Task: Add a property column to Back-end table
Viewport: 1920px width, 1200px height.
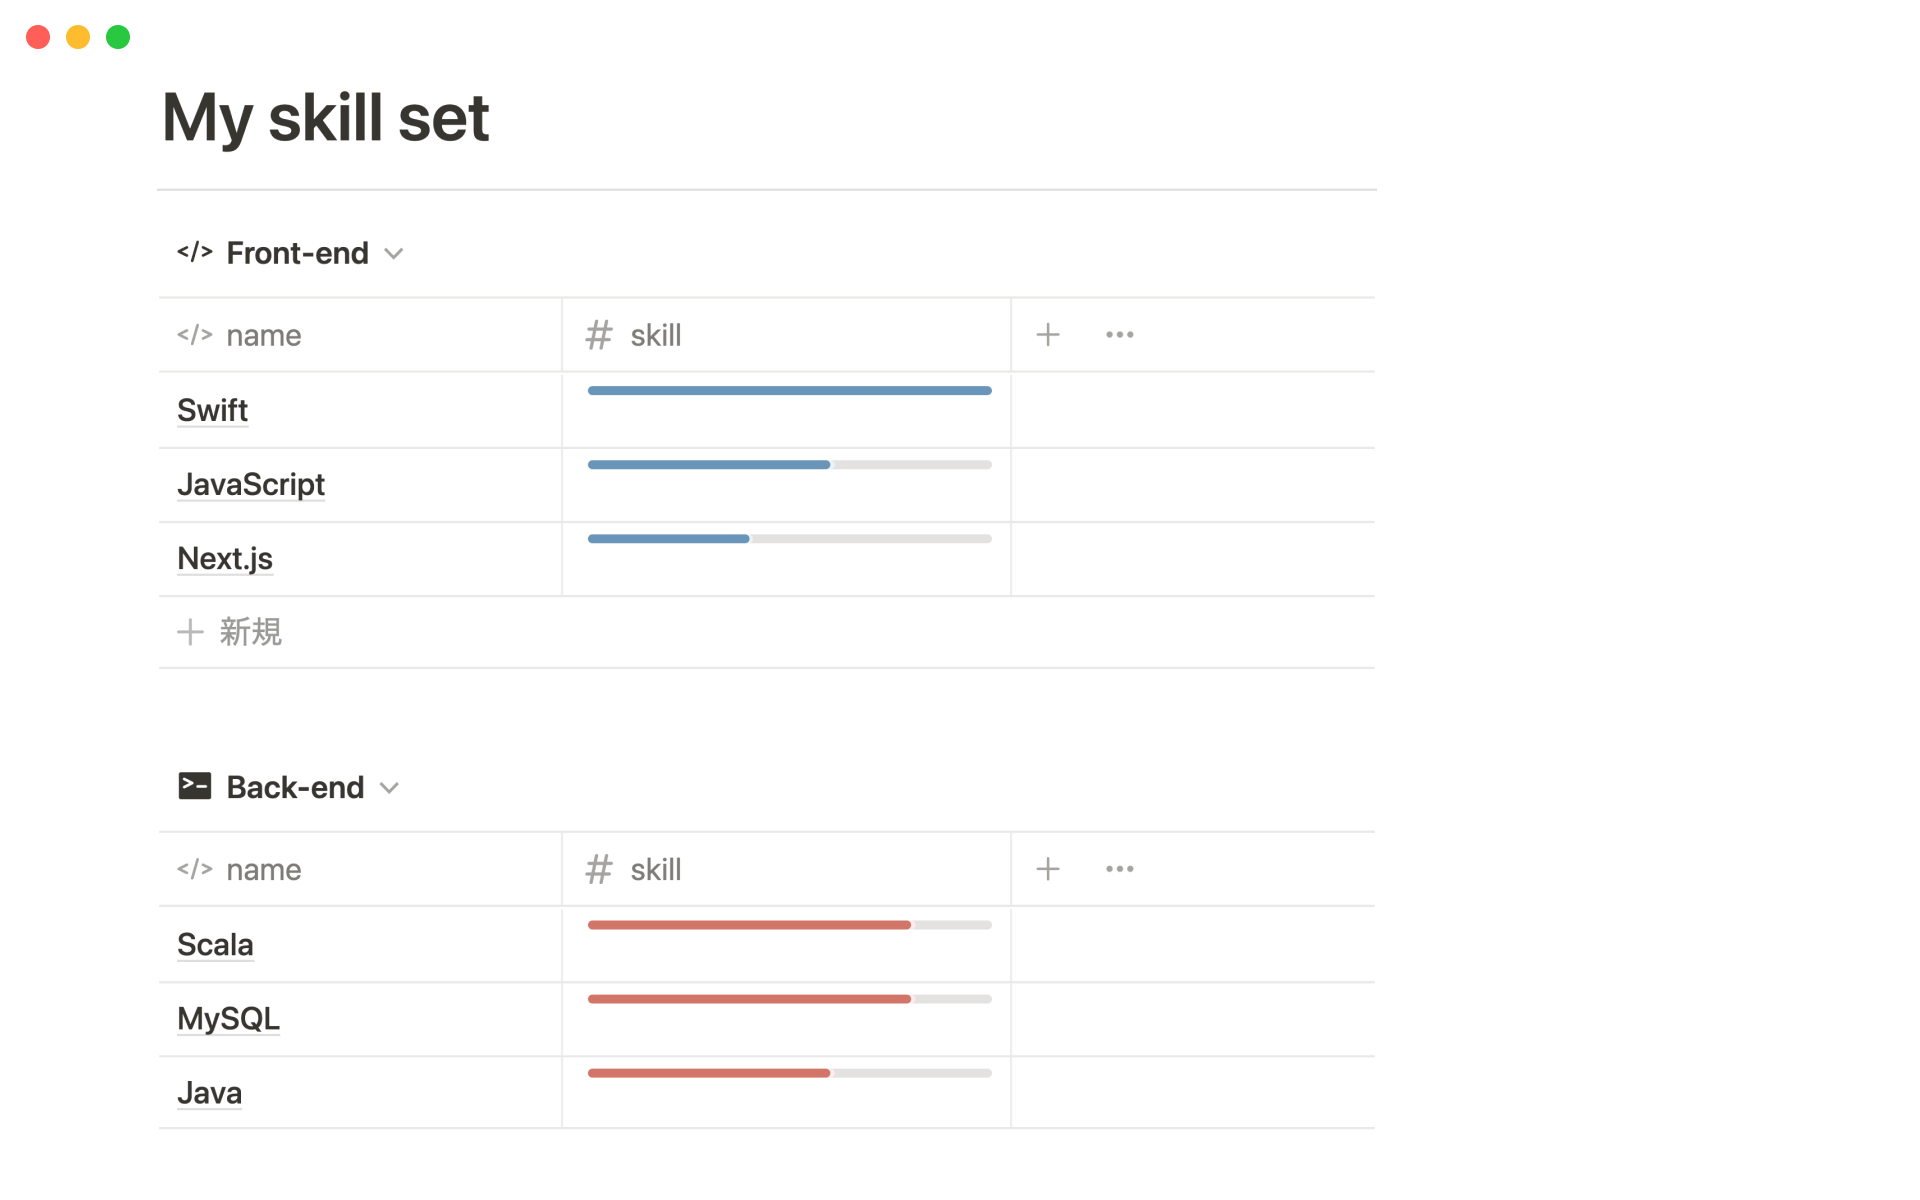Action: pyautogui.click(x=1047, y=869)
